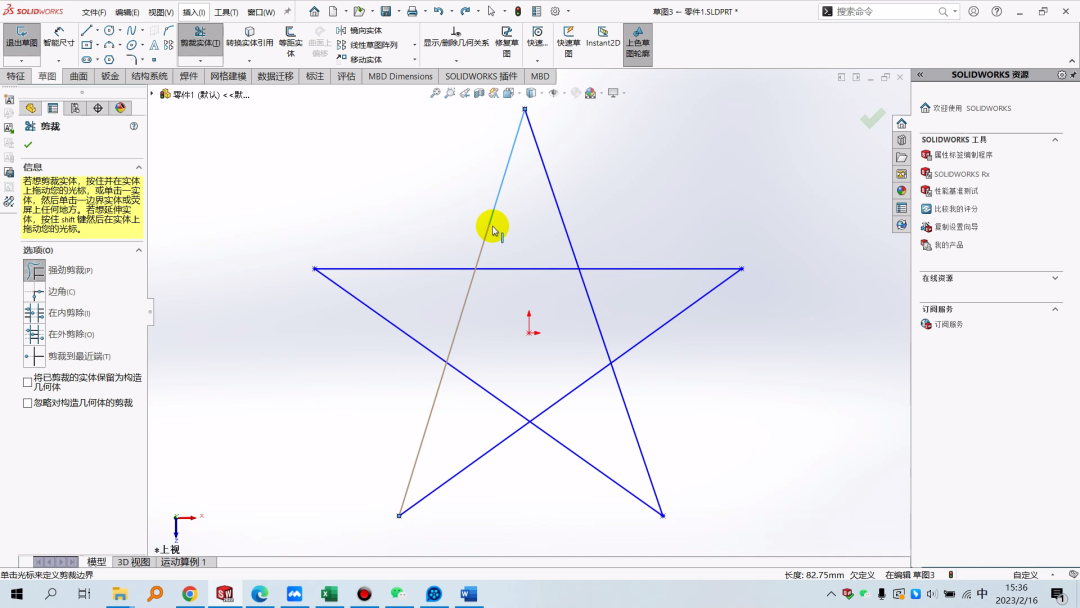The image size is (1080, 608).
Task: Select the 剪裁实体 Trim Entities tool
Action: (x=200, y=37)
